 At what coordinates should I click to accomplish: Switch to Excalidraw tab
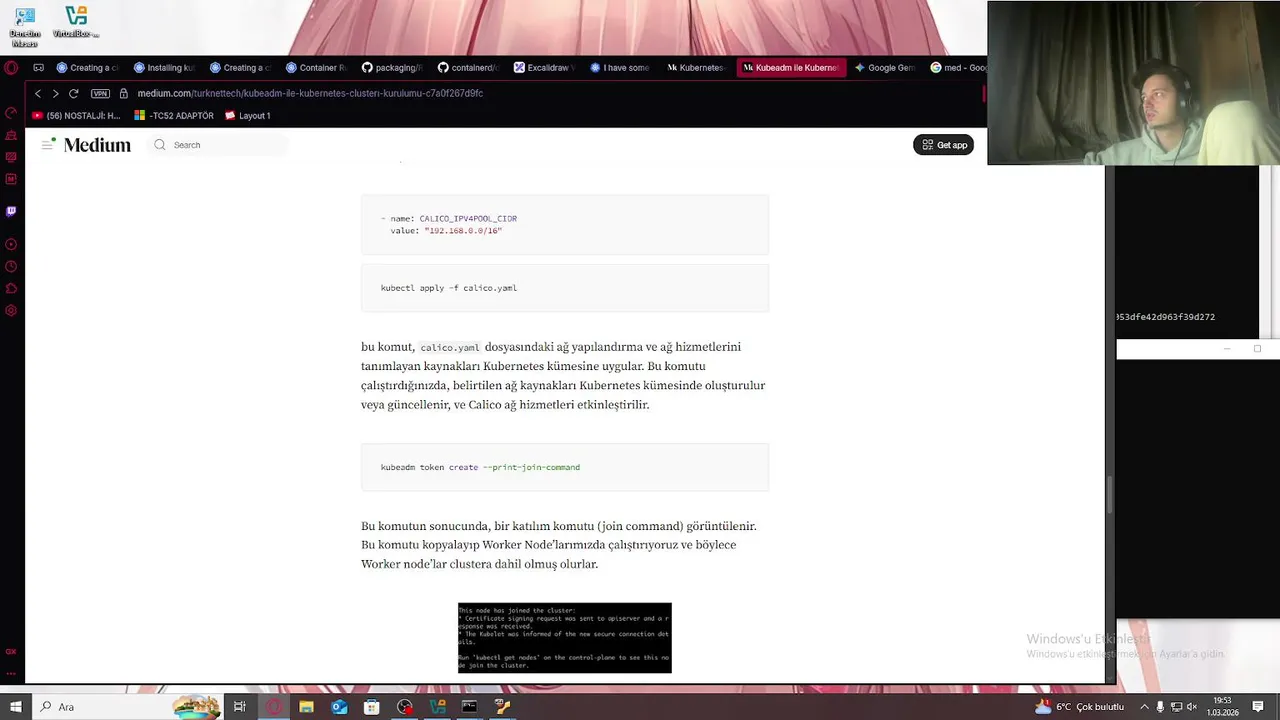coord(545,68)
